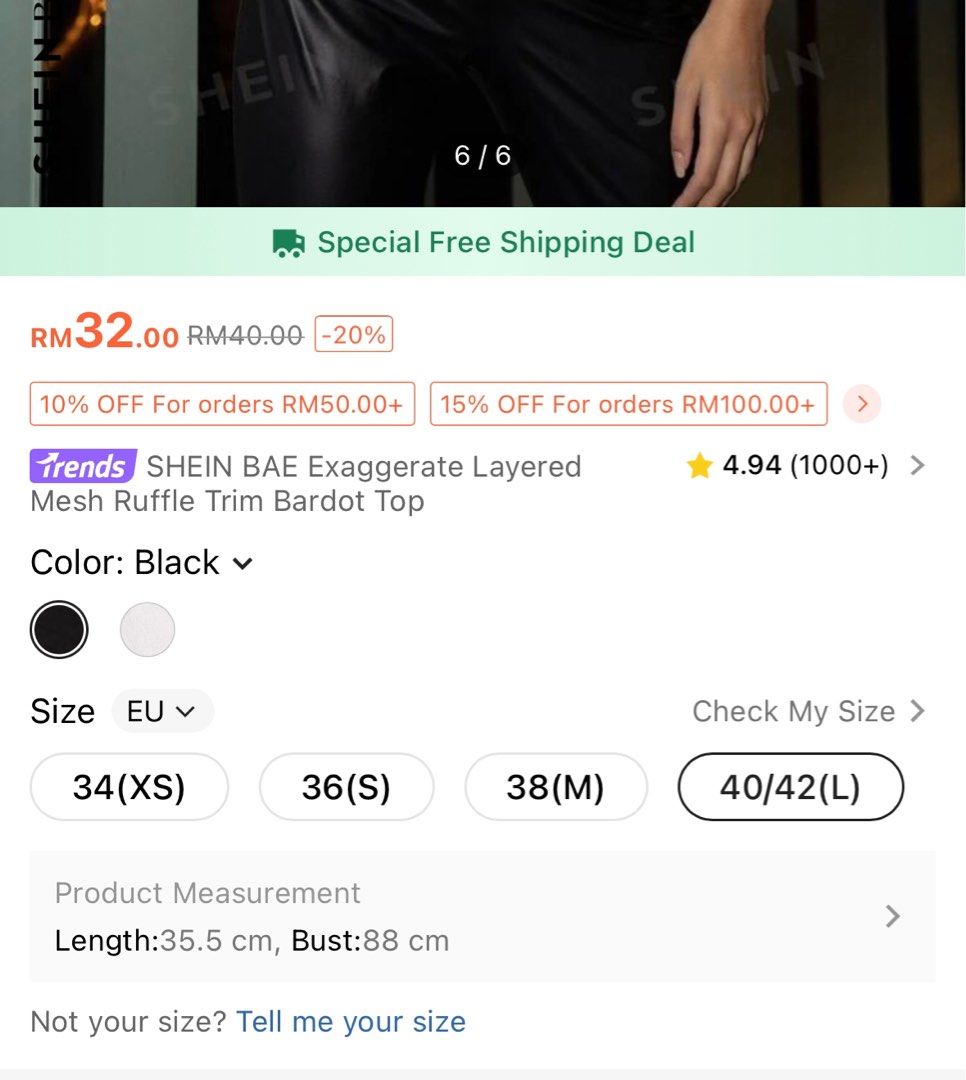Select the black color swatch
Viewport: 966px width, 1080px height.
(59, 630)
